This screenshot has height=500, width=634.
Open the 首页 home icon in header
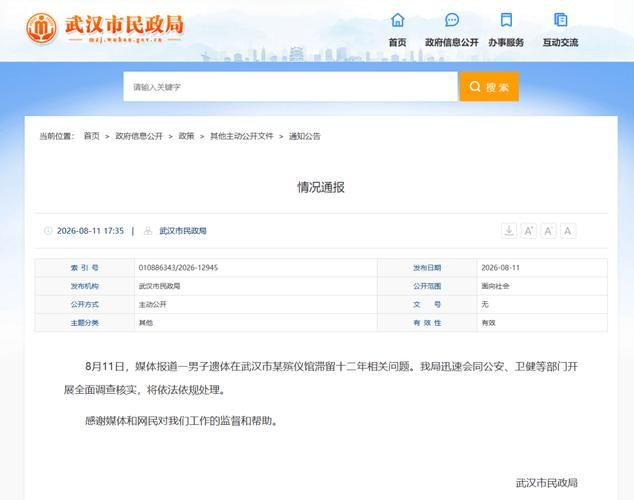(x=397, y=19)
